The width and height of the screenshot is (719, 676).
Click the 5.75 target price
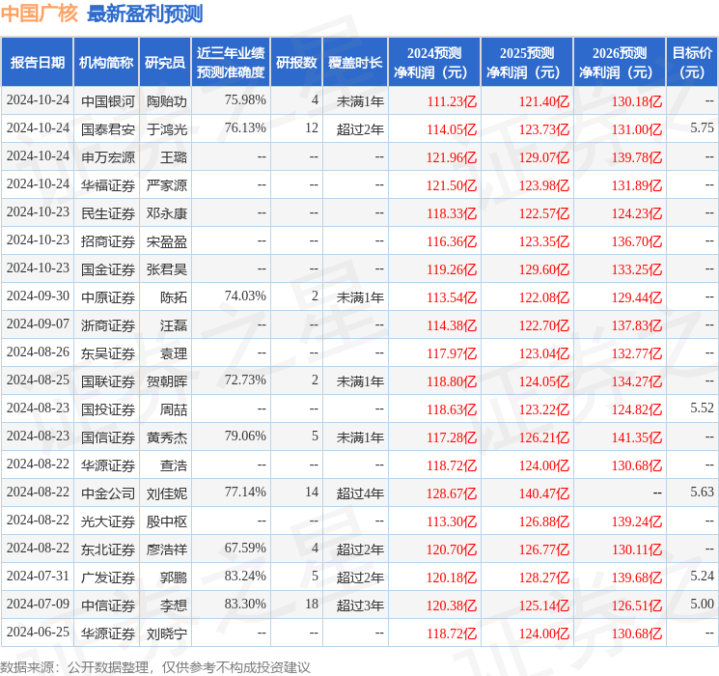[x=702, y=127]
